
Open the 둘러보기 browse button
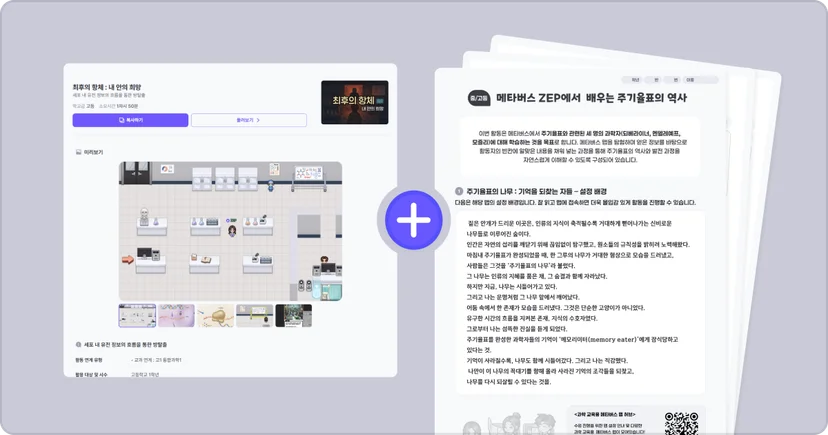pyautogui.click(x=249, y=120)
